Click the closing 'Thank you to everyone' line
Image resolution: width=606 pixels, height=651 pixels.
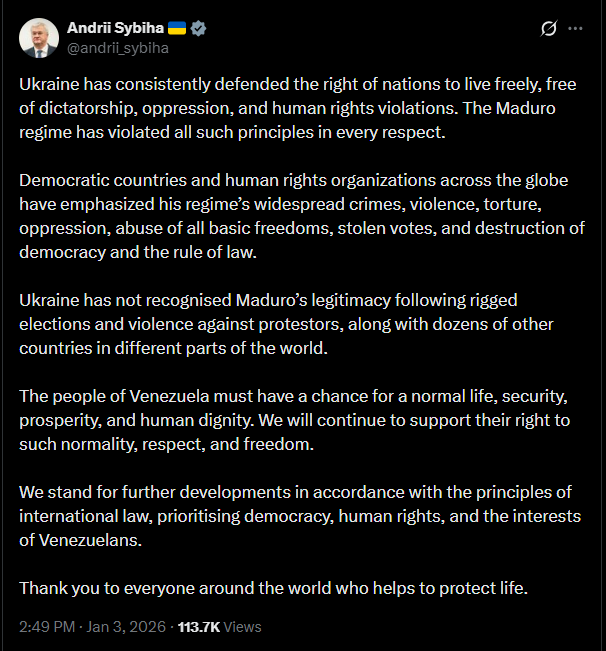tap(273, 588)
